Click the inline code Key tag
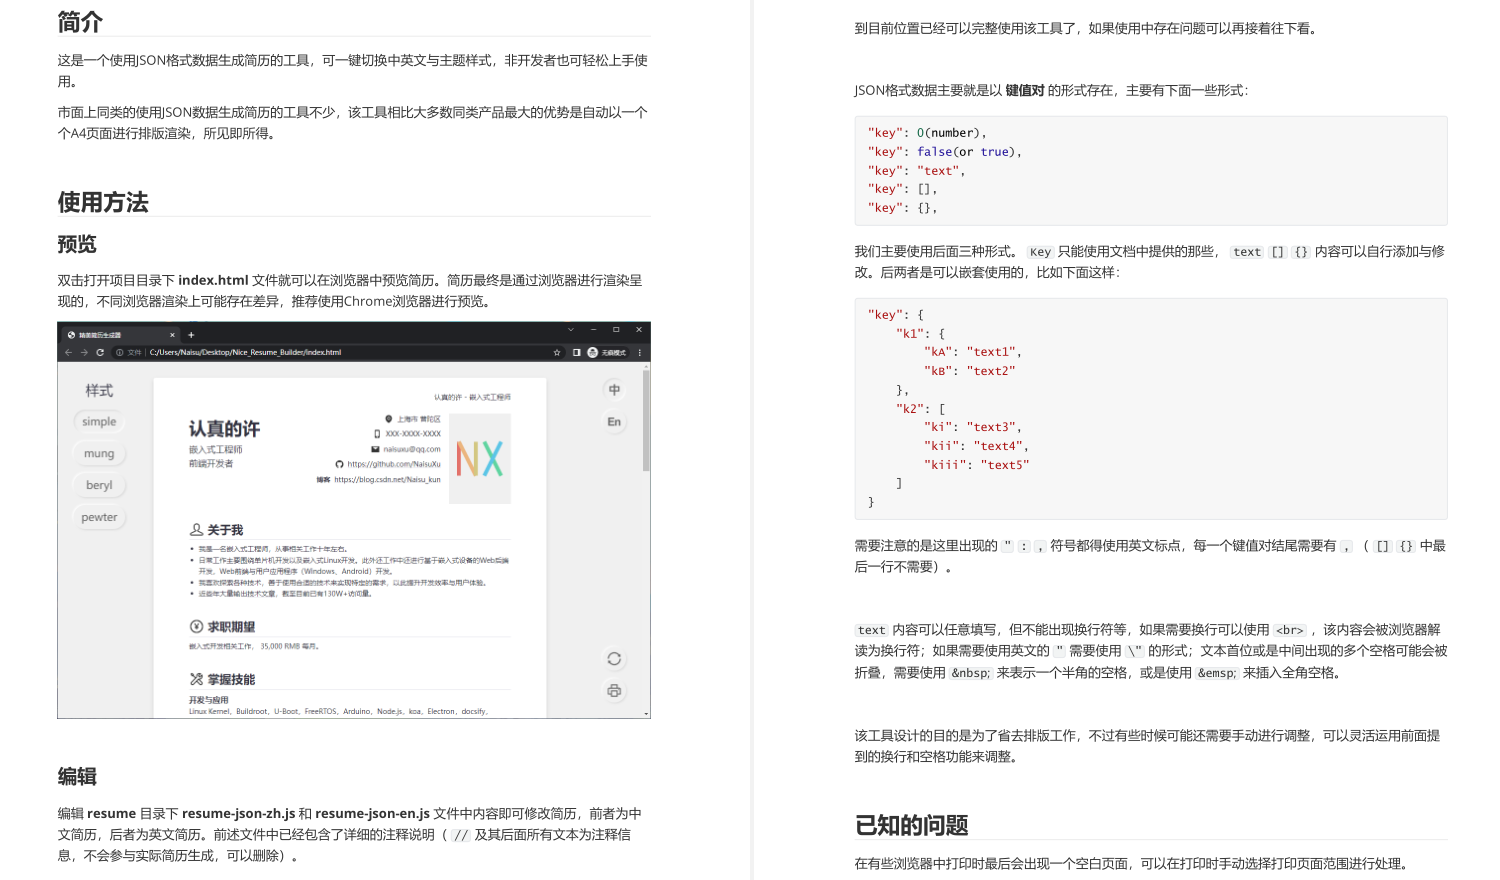Image resolution: width=1500 pixels, height=880 pixels. point(1040,252)
